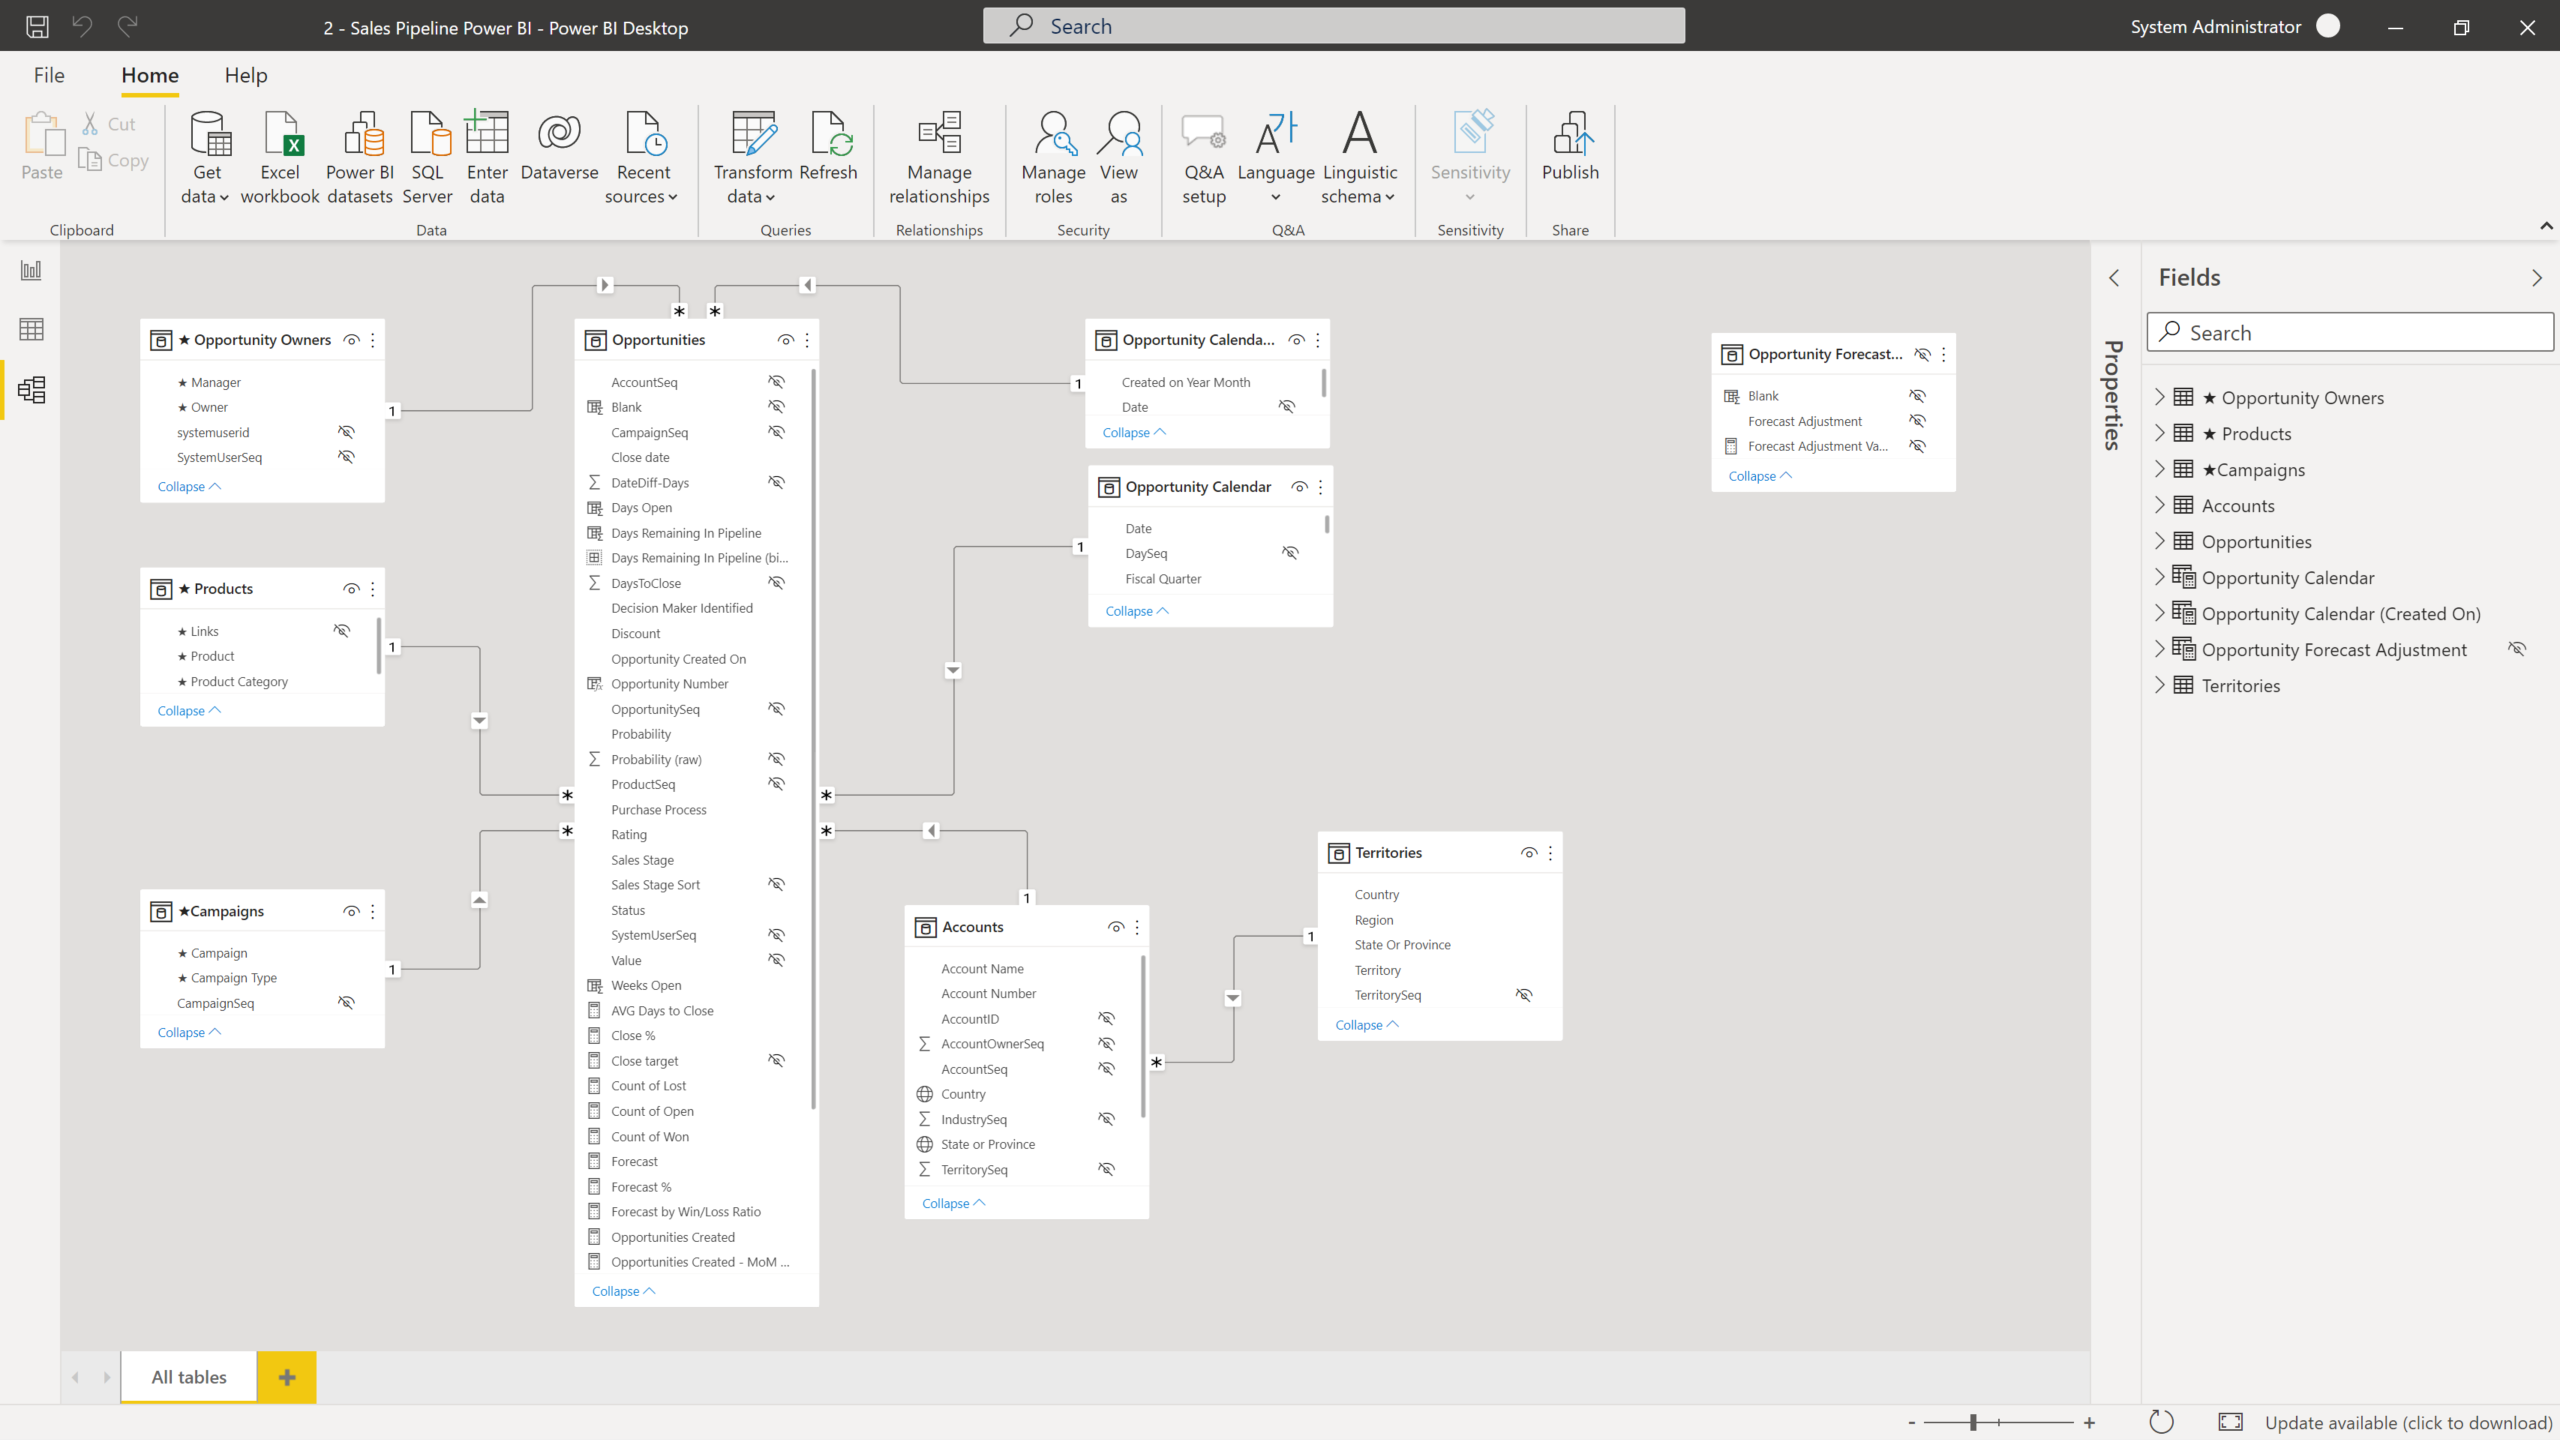
Task: Hide Opportunity Forecast Adjustment in Fields pane
Action: [x=2518, y=649]
